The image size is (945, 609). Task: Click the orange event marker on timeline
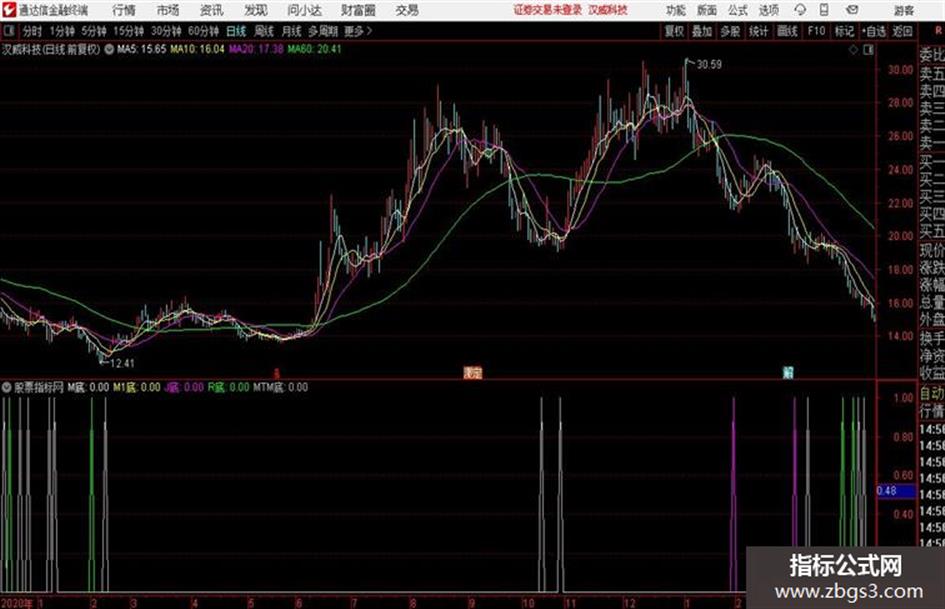click(x=472, y=373)
